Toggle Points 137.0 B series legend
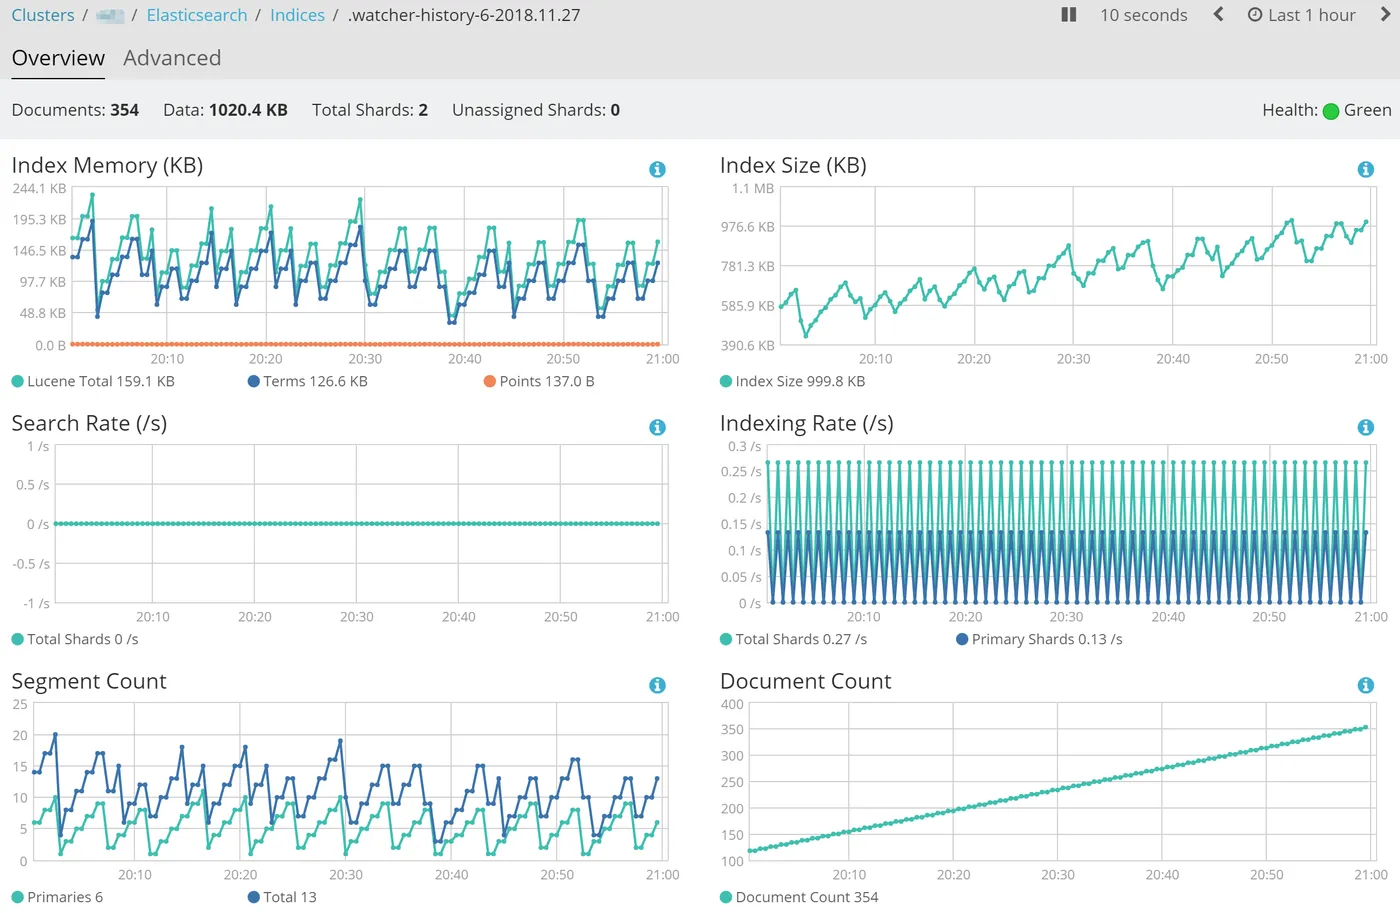1400x913 pixels. pyautogui.click(x=539, y=381)
